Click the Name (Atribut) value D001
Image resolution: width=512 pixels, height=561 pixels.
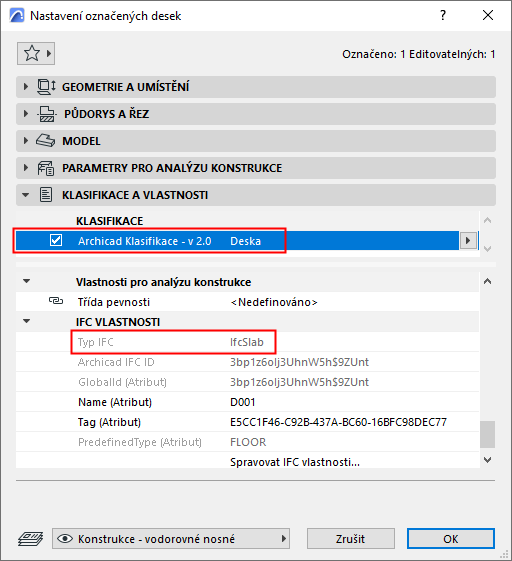[243, 402]
